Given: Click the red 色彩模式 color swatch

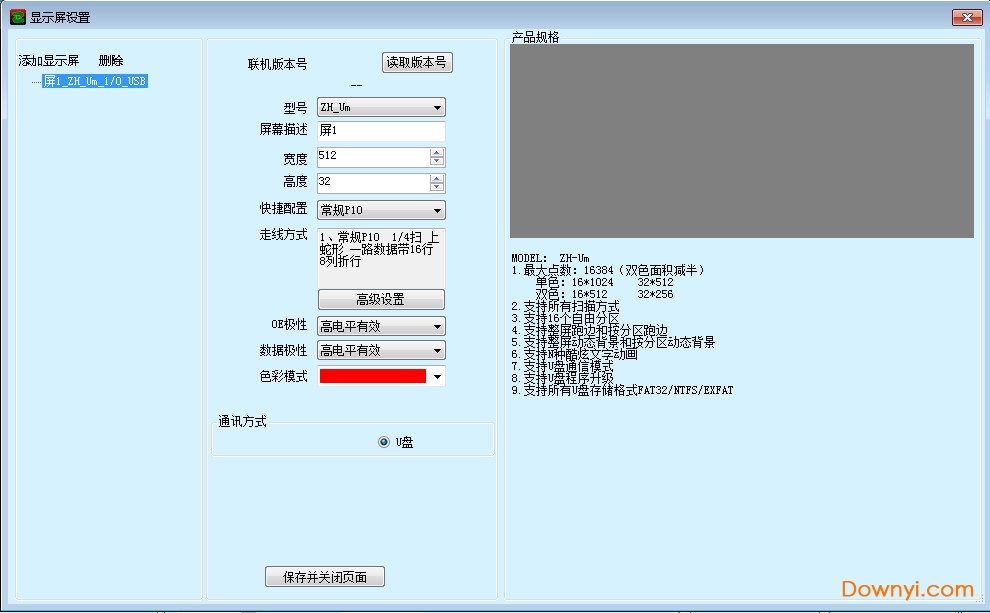Looking at the screenshot, I should (x=373, y=377).
